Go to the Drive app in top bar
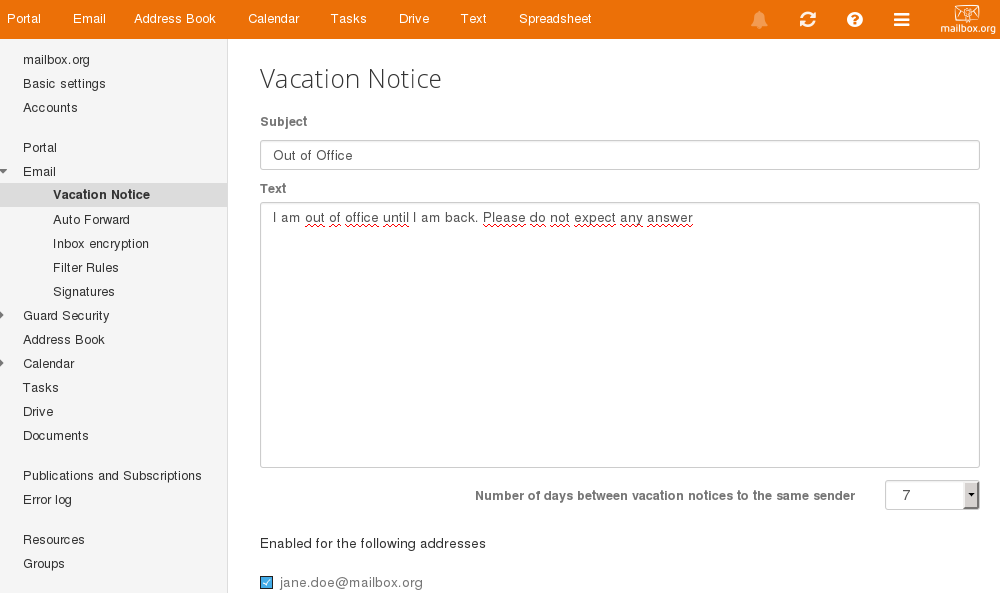The height and width of the screenshot is (593, 1000). click(x=414, y=19)
